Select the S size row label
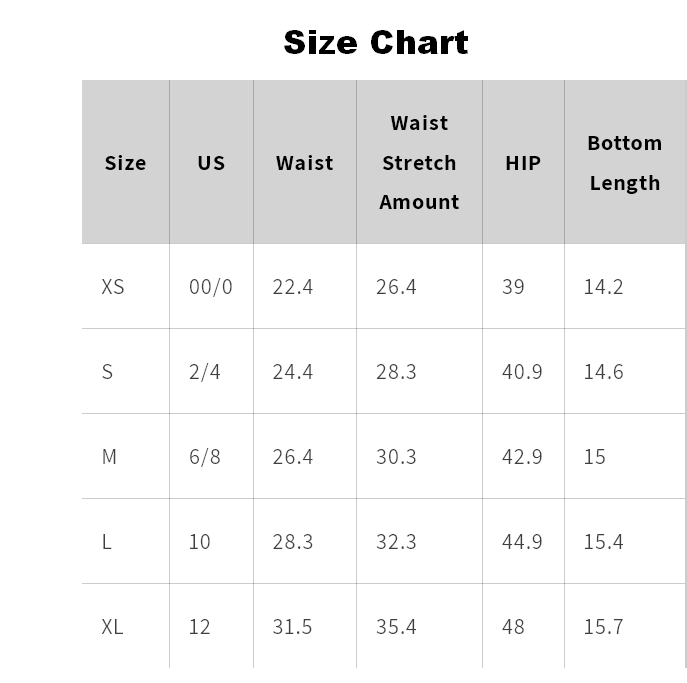The image size is (687, 683). point(107,372)
